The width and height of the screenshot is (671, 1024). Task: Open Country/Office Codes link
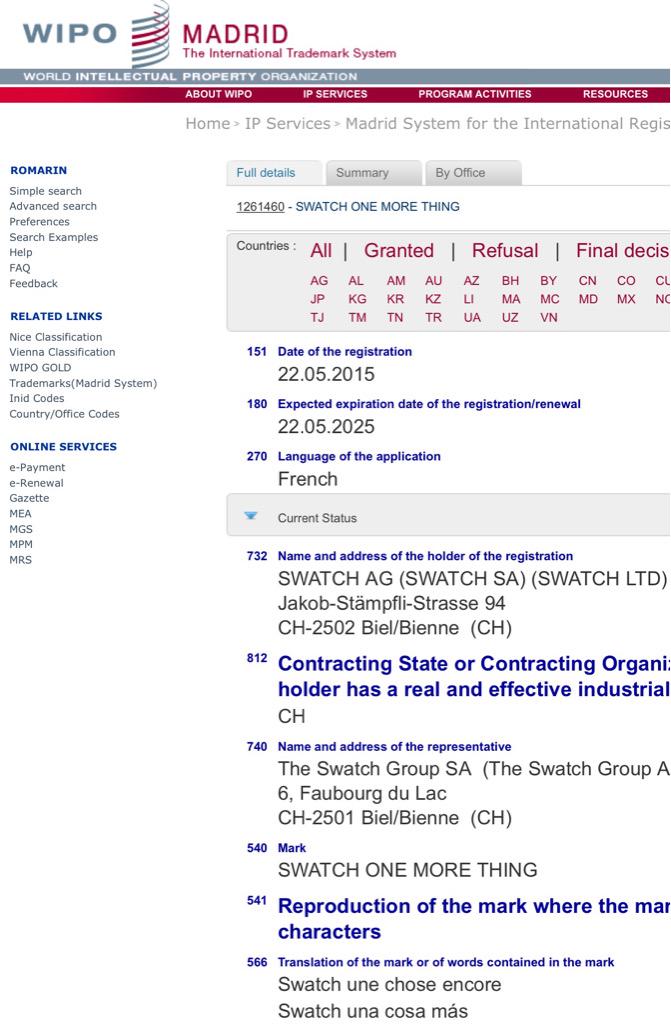click(64, 415)
